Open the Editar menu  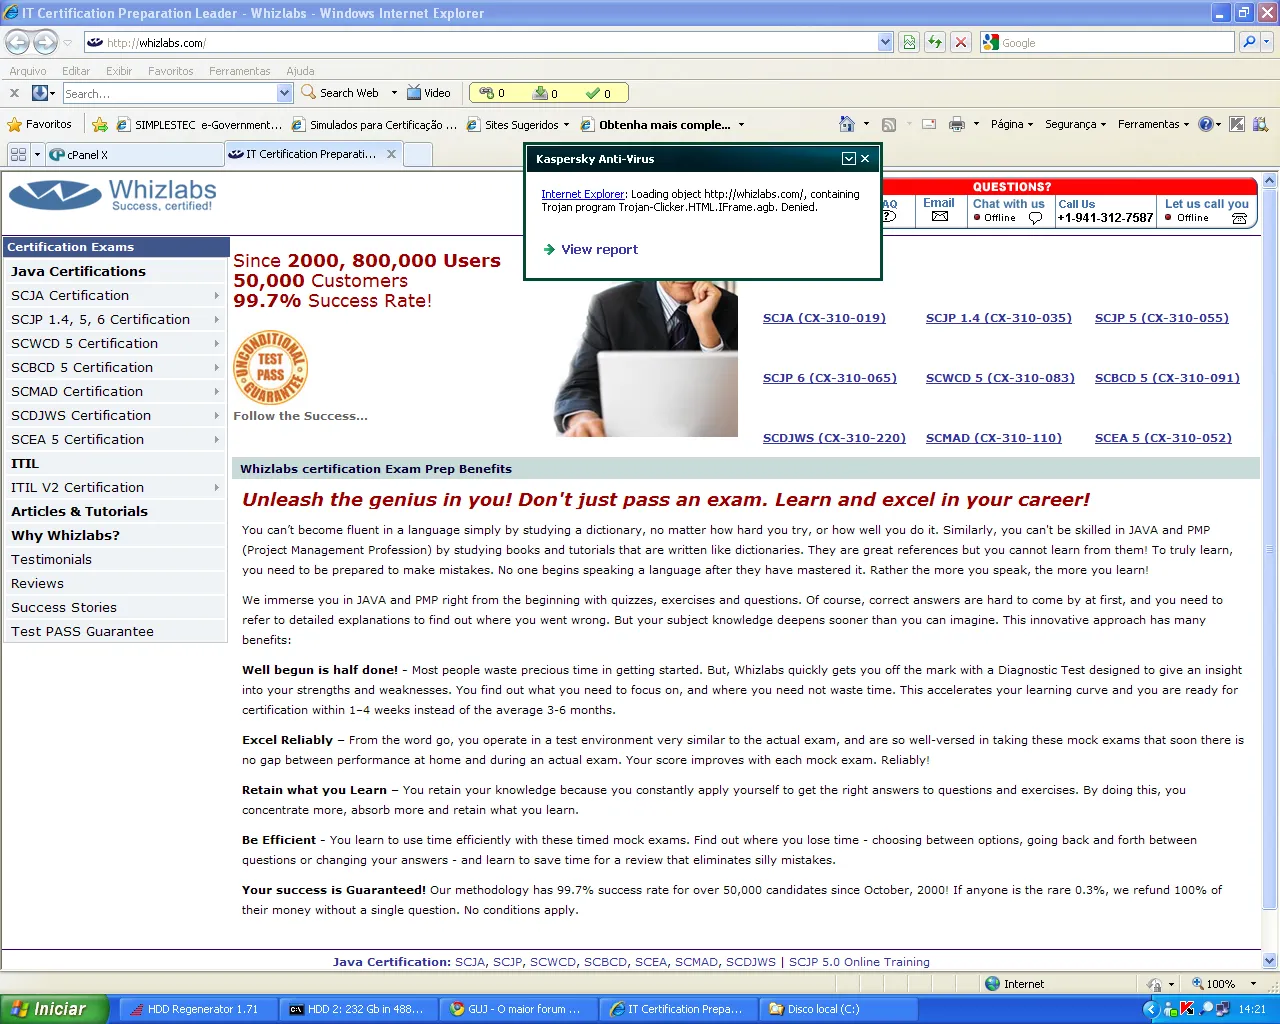(x=76, y=71)
